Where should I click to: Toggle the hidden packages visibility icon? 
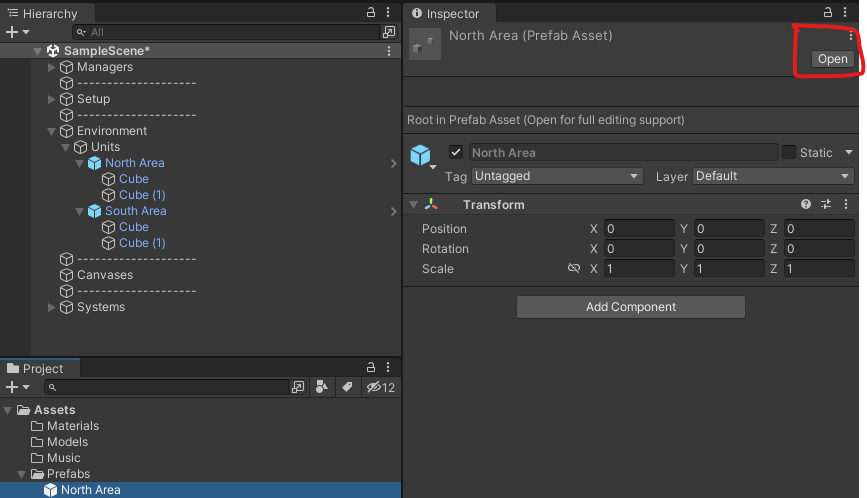click(380, 387)
